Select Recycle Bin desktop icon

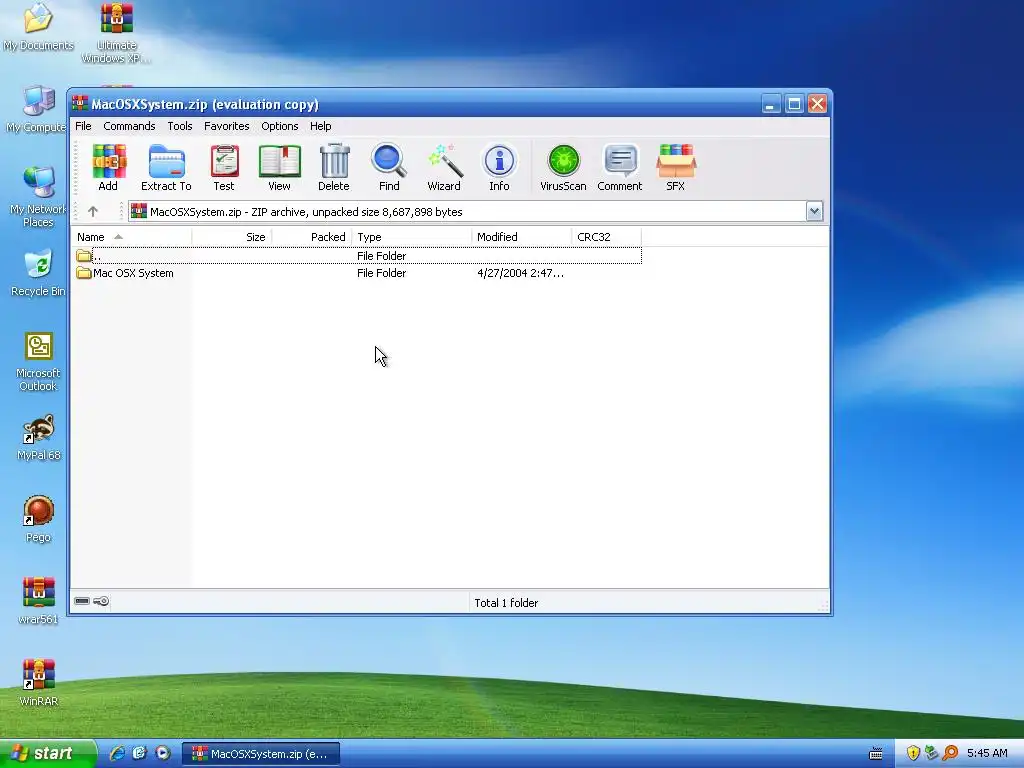pos(38,273)
